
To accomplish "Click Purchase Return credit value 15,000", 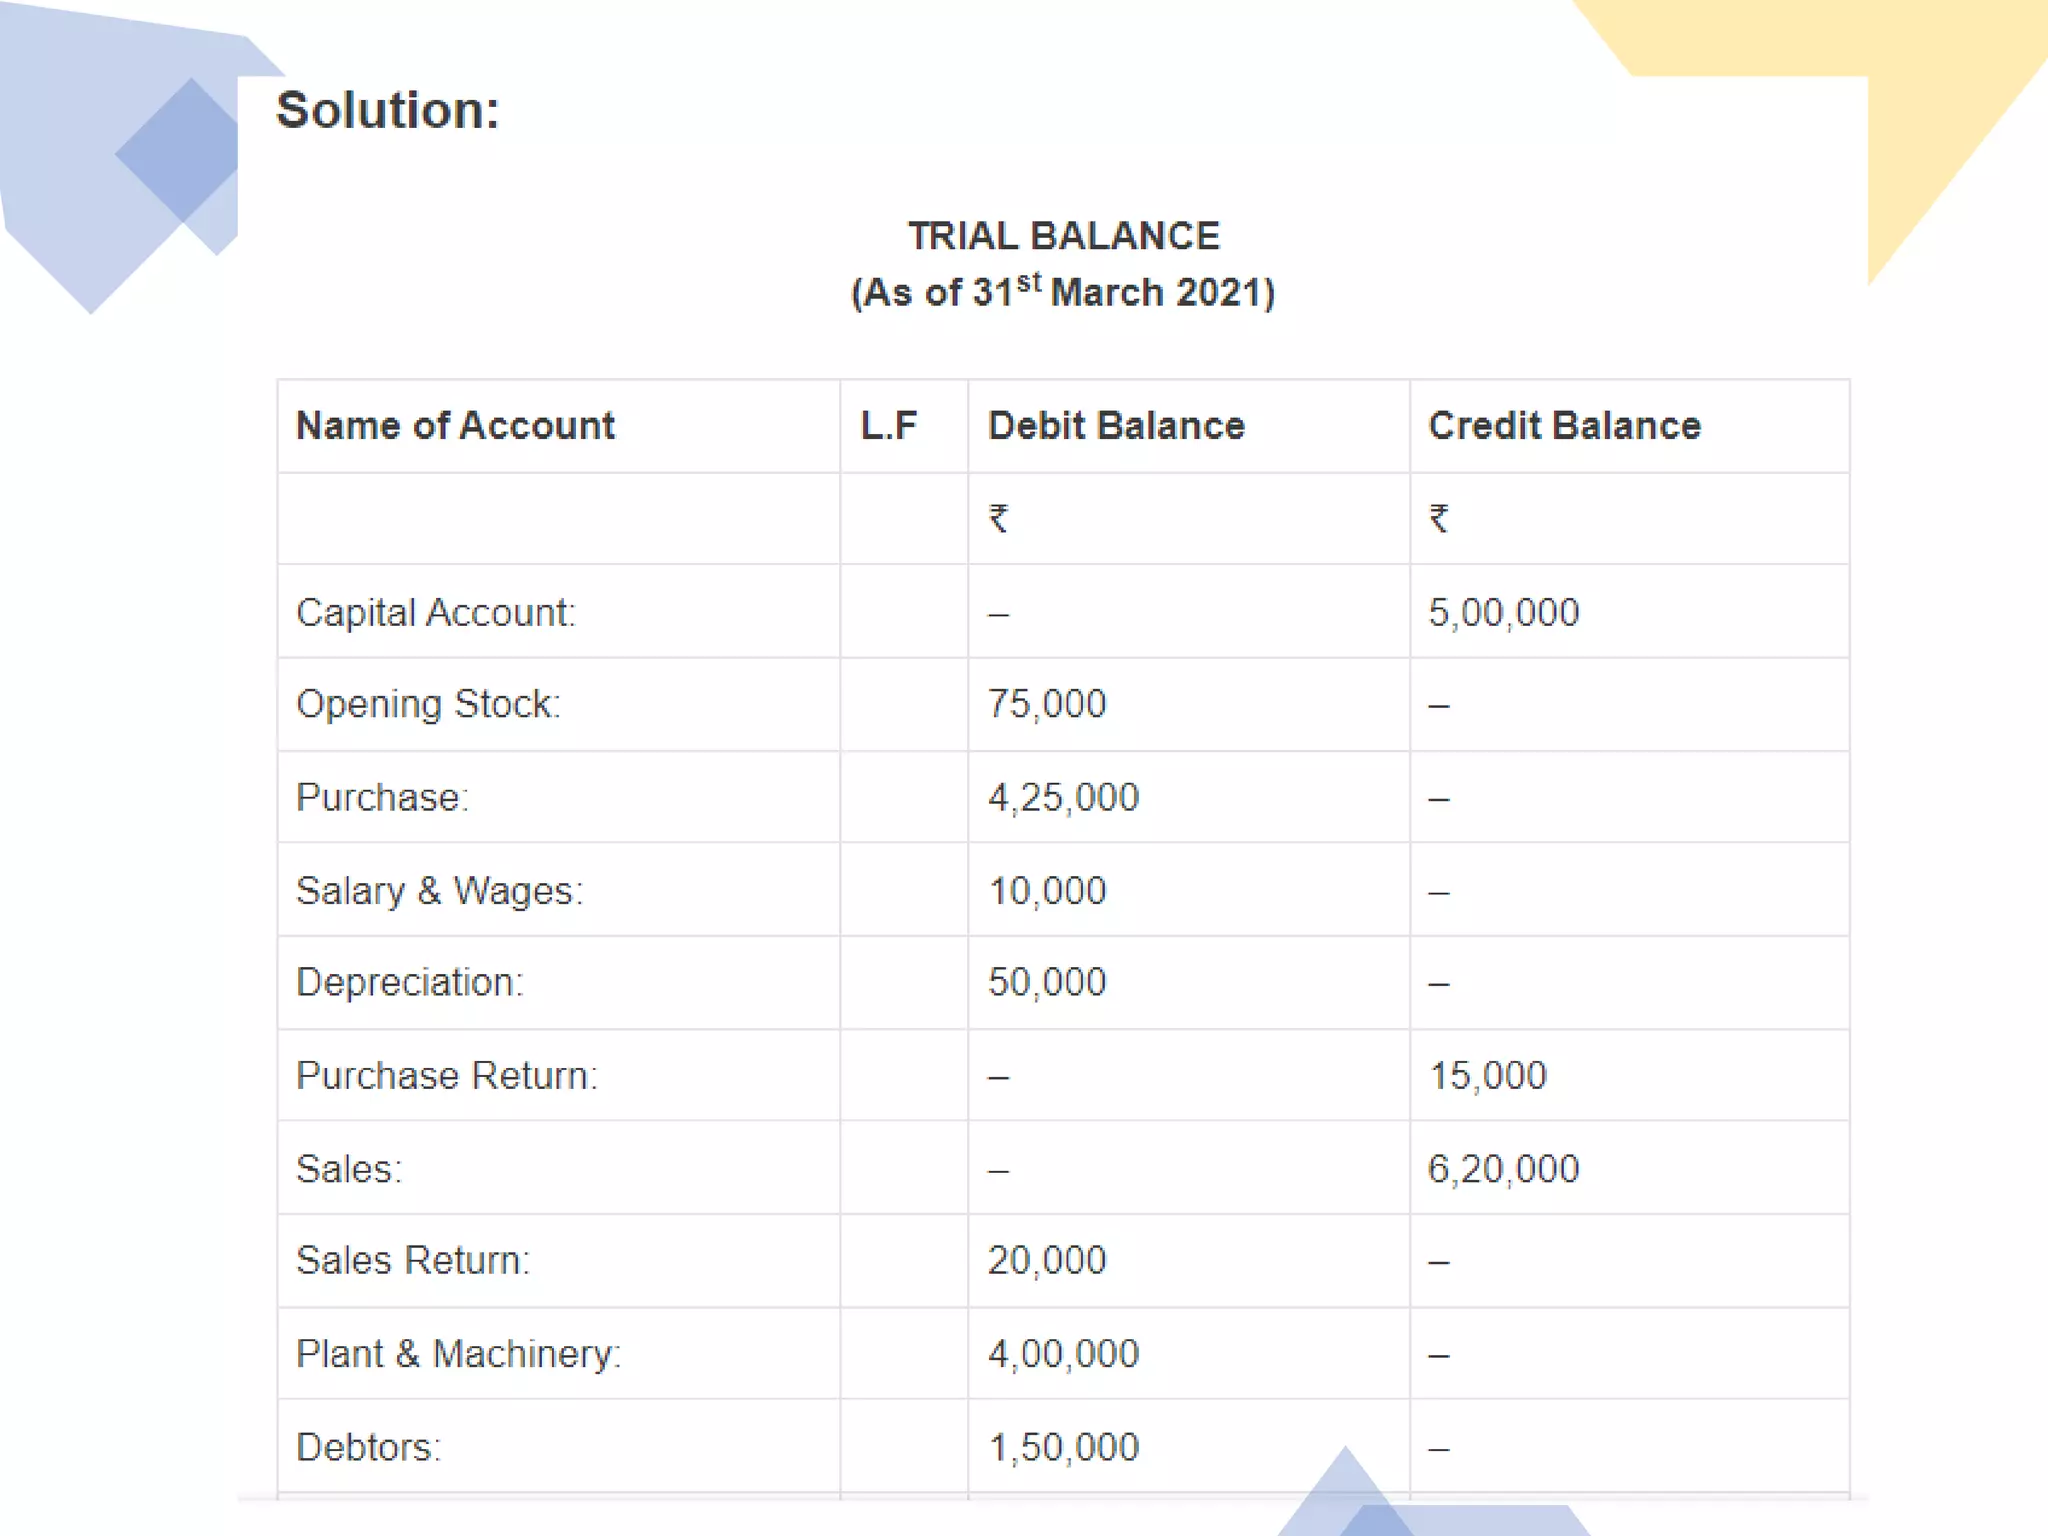I will tap(1487, 1075).
